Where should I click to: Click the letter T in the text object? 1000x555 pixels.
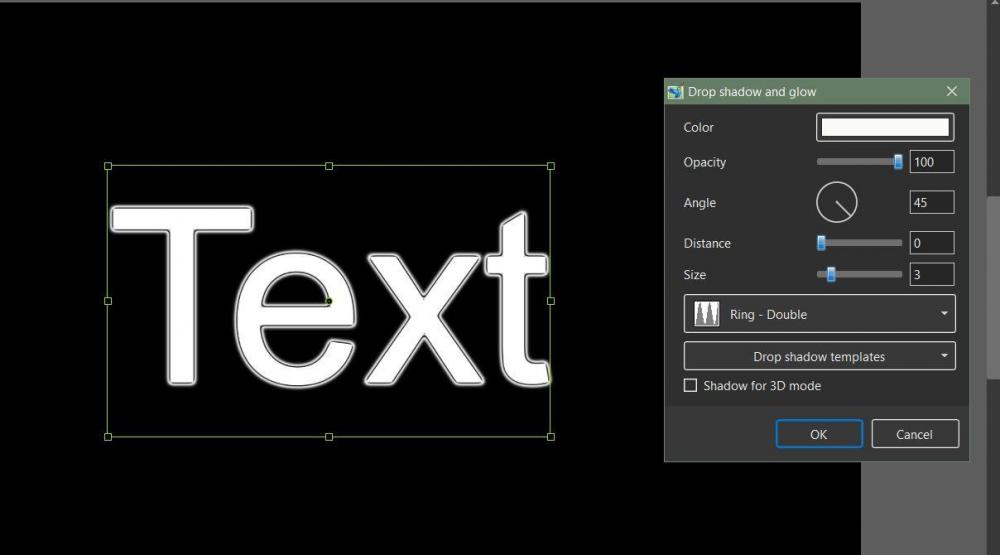click(x=181, y=295)
